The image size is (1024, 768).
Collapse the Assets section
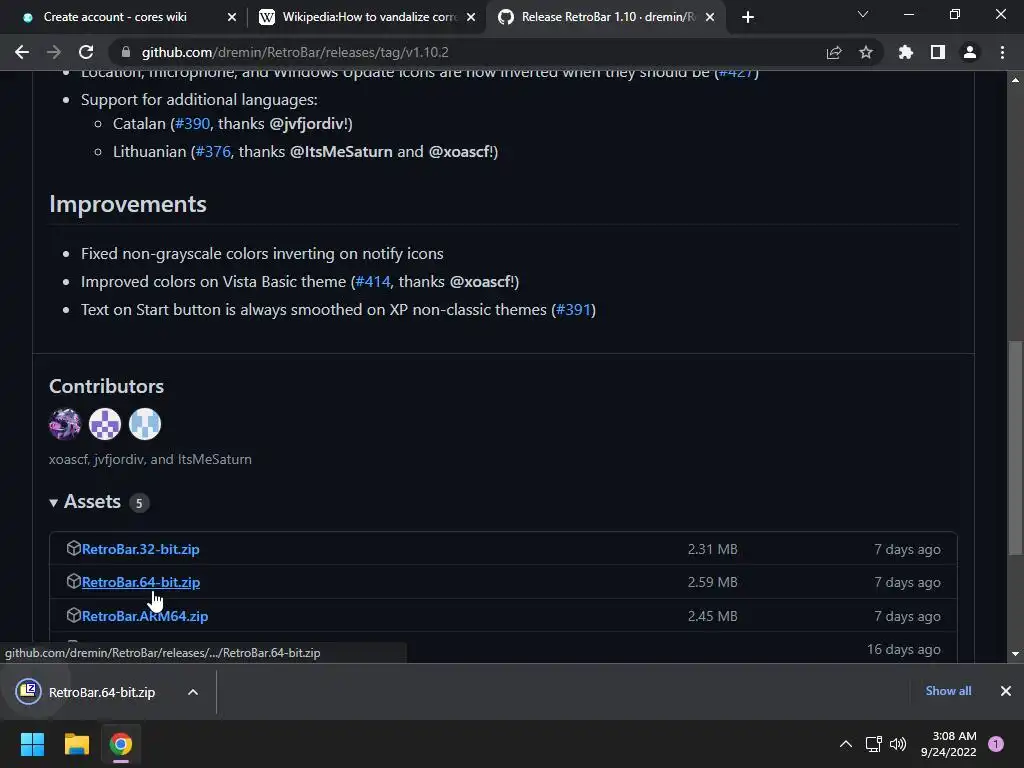pos(86,502)
